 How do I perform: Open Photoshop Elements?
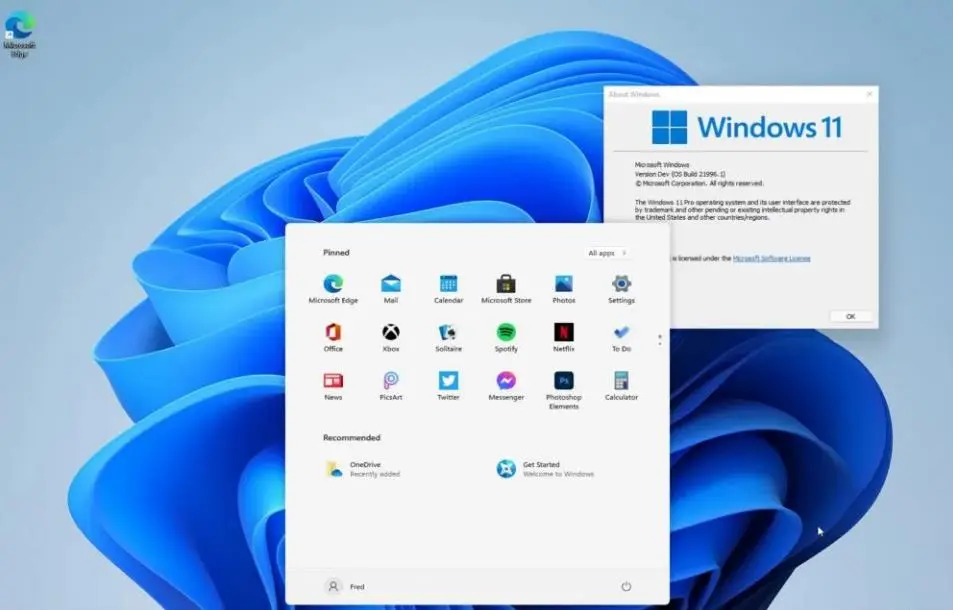(563, 390)
